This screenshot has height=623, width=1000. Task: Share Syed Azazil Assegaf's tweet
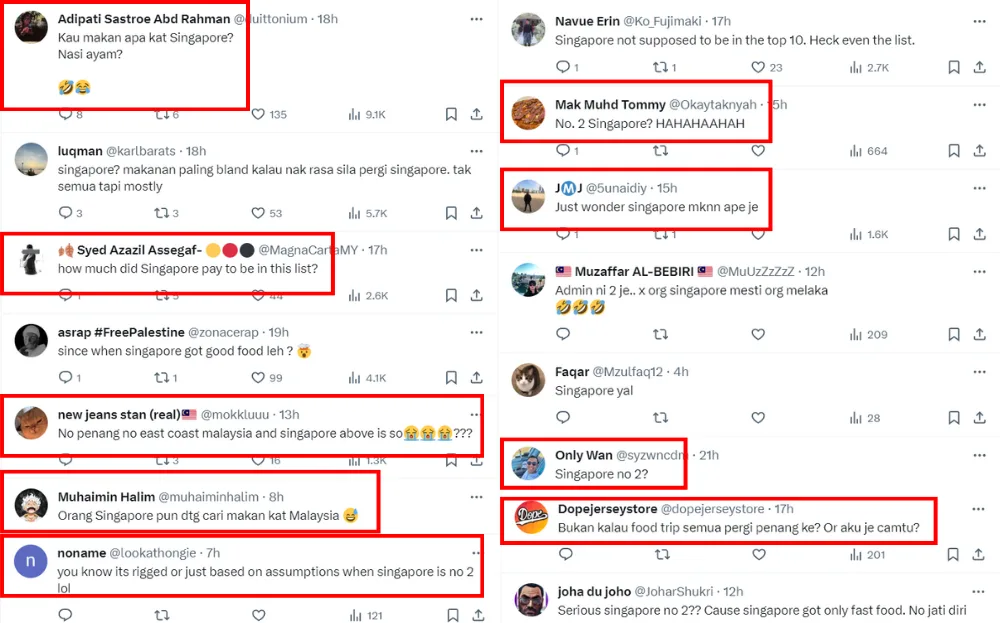pyautogui.click(x=477, y=295)
